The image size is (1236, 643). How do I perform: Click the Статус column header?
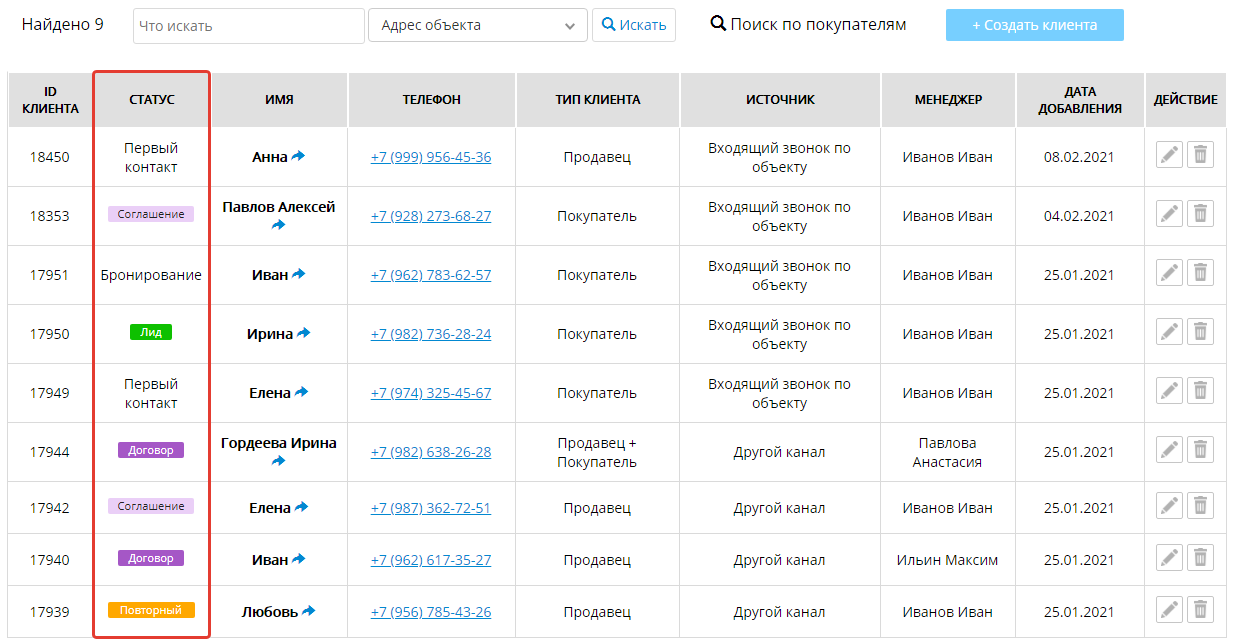click(x=152, y=100)
